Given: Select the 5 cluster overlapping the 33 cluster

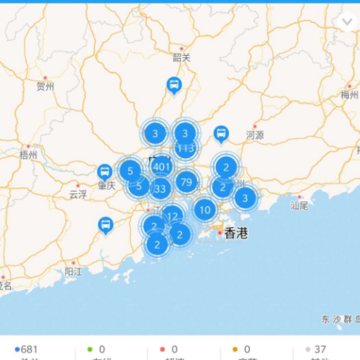Looking at the screenshot, I should click(139, 186).
